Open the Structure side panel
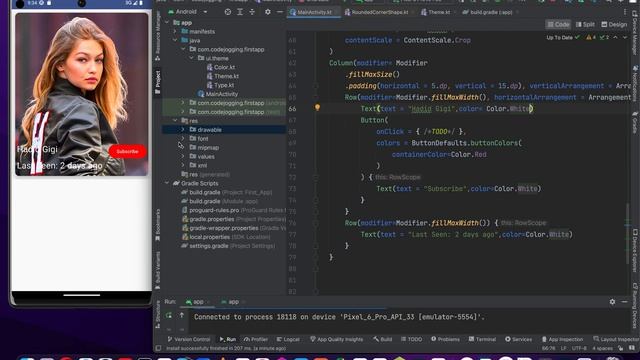Viewport: 640px width, 360px height. [x=158, y=314]
